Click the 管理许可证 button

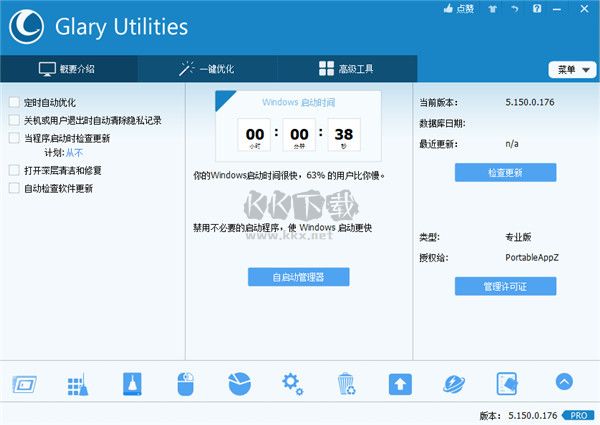(505, 286)
